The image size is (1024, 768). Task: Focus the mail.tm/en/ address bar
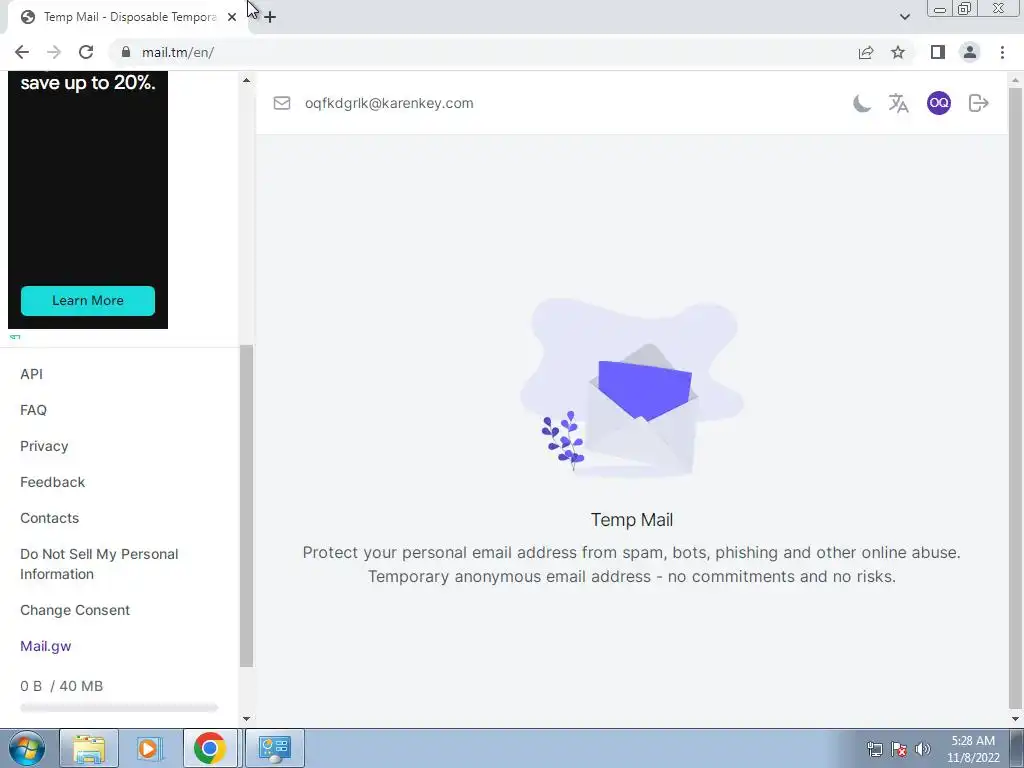coord(483,52)
